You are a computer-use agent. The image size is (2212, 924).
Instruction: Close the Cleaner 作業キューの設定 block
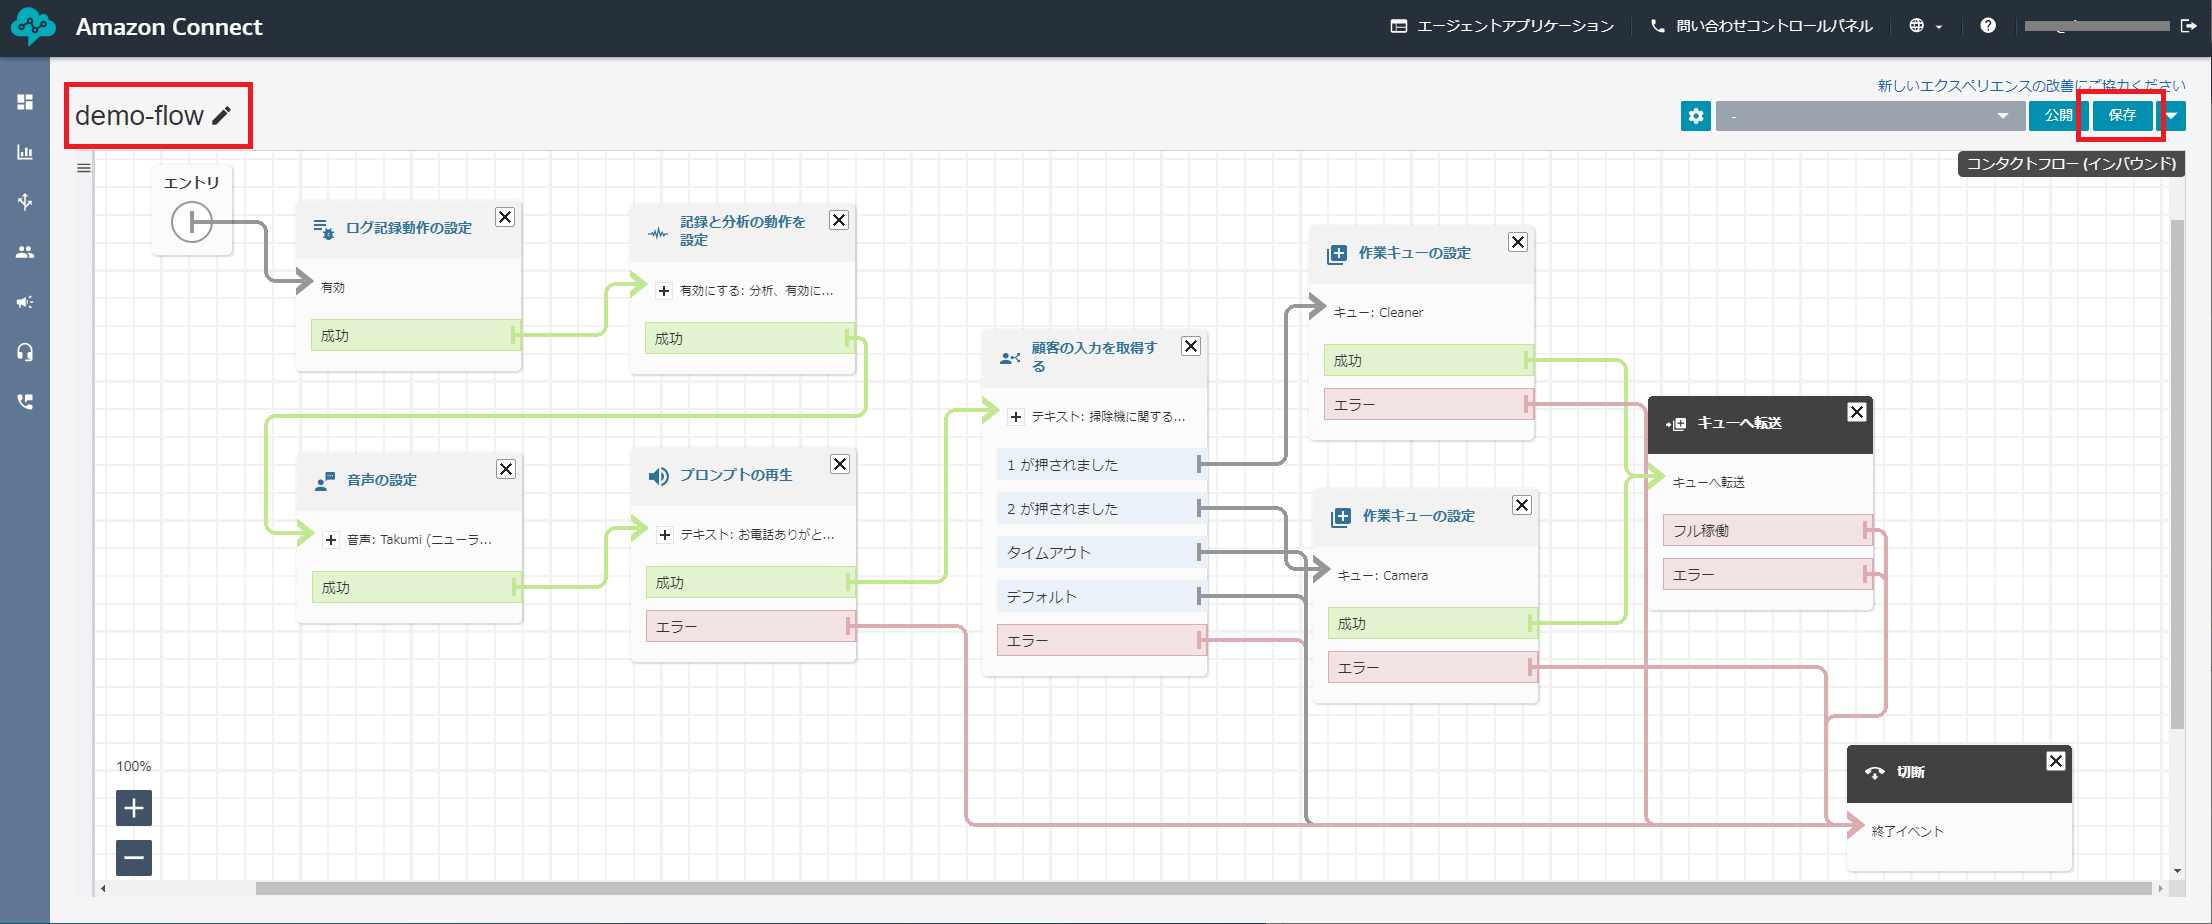[1518, 242]
